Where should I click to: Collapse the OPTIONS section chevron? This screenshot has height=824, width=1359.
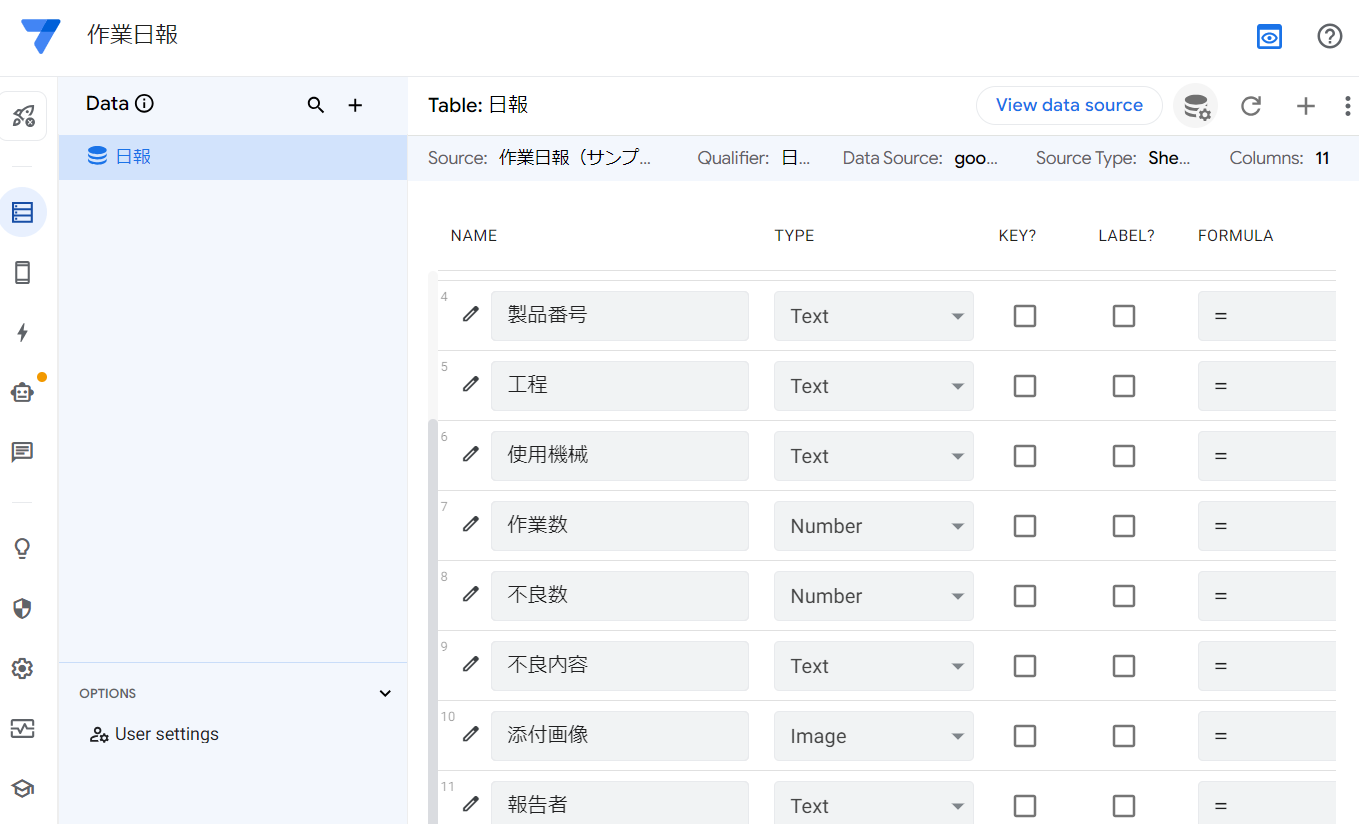tap(384, 692)
